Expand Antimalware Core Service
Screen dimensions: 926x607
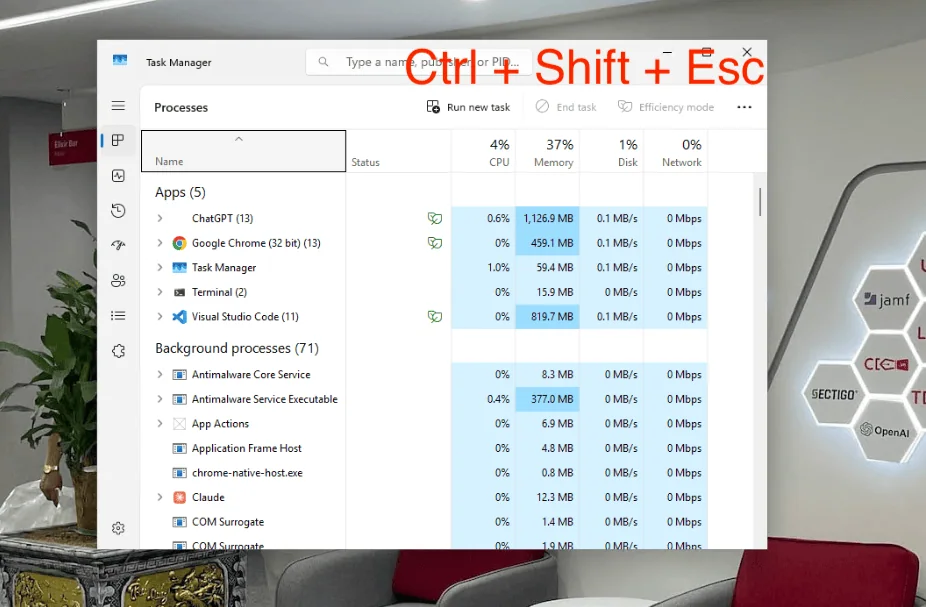[159, 374]
